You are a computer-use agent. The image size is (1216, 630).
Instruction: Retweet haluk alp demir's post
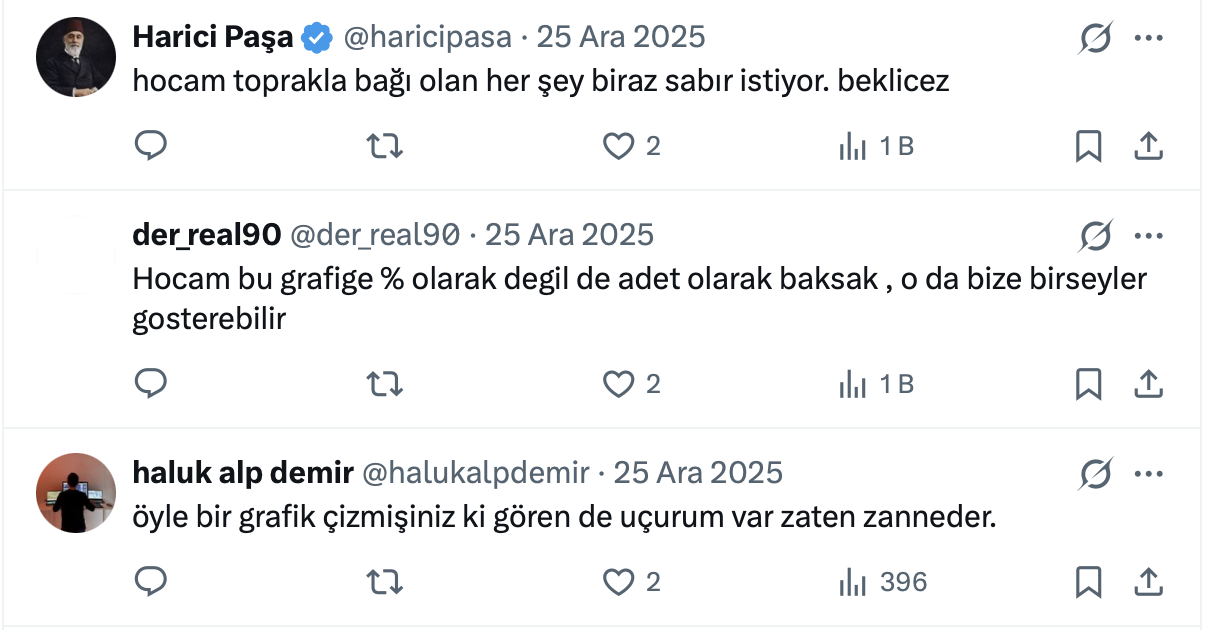coord(384,581)
